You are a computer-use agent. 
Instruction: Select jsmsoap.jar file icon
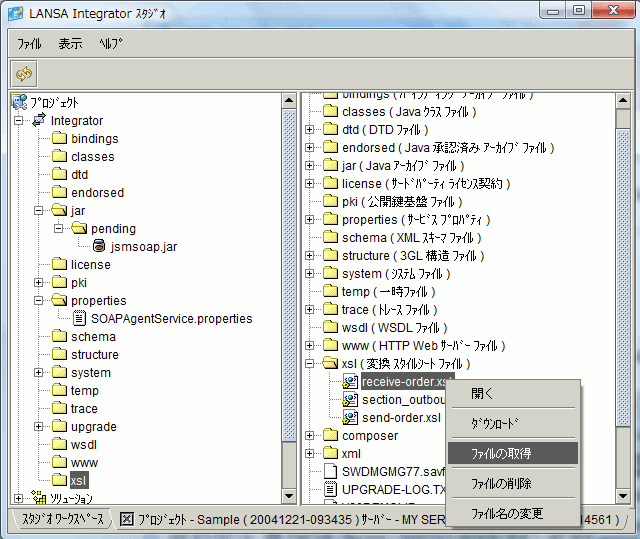pos(99,246)
